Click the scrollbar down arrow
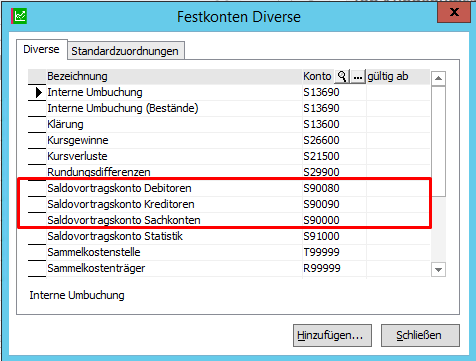The height and width of the screenshot is (361, 476). 438,269
